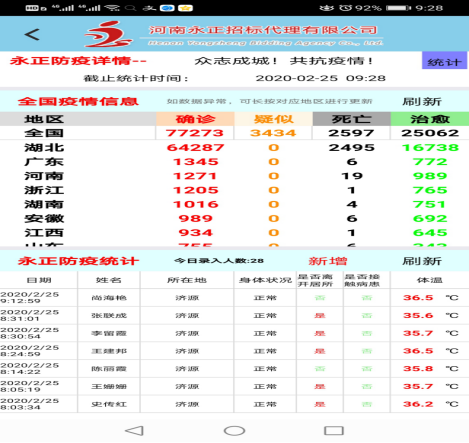
Task: Open the 统计 purple button
Action: 444,61
